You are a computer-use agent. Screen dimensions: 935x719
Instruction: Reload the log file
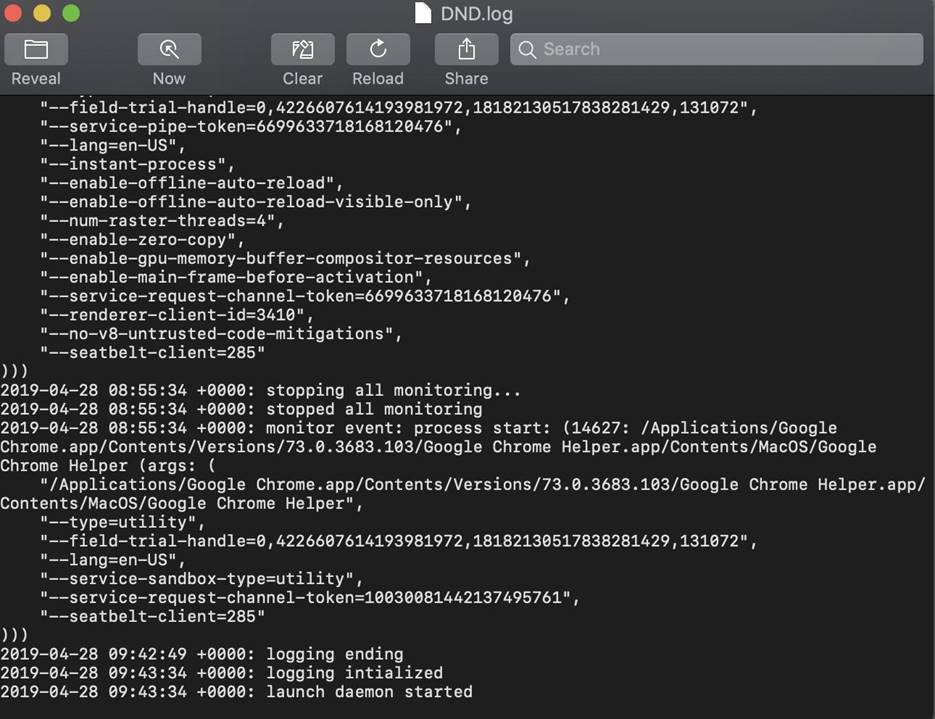click(378, 49)
